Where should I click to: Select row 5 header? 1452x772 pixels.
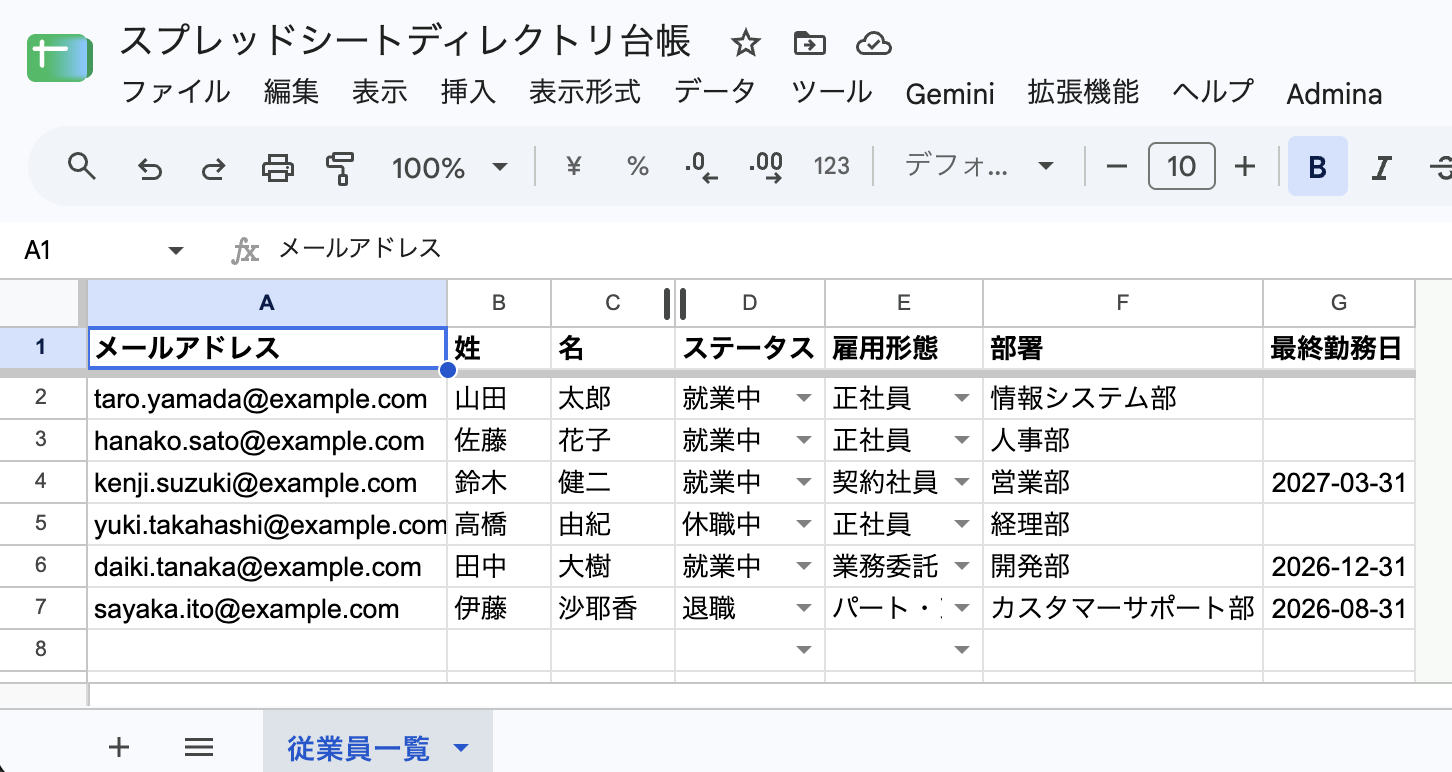click(x=41, y=523)
